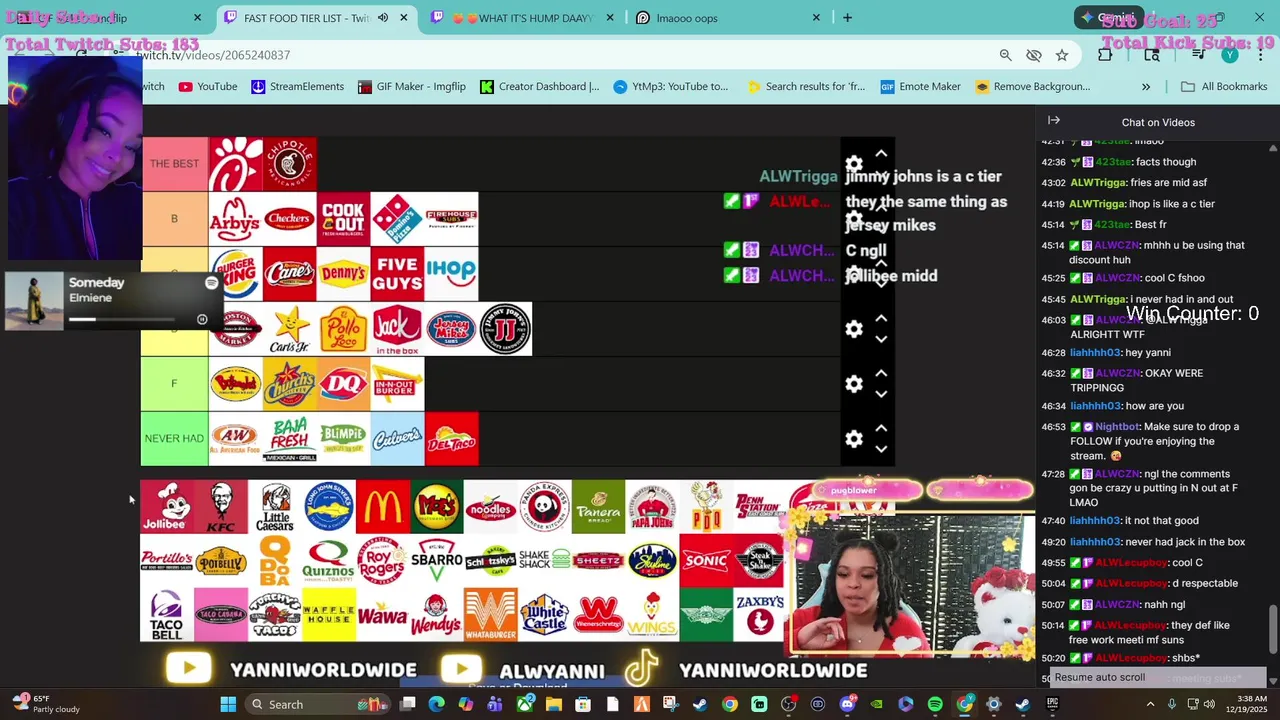Click the weather widget showing 65°F

[45, 704]
